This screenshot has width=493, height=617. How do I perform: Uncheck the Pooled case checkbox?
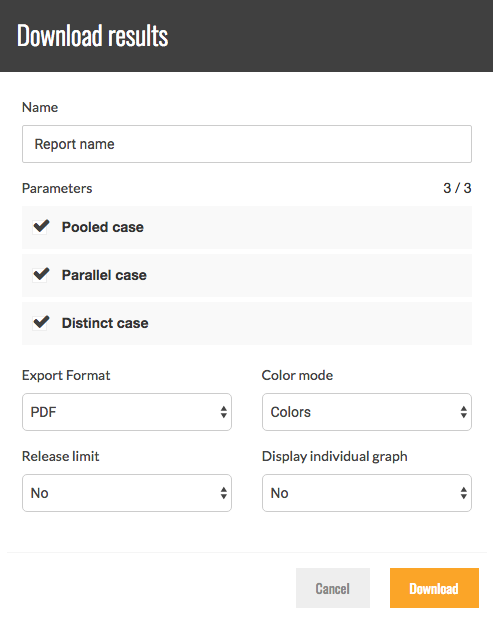click(41, 227)
